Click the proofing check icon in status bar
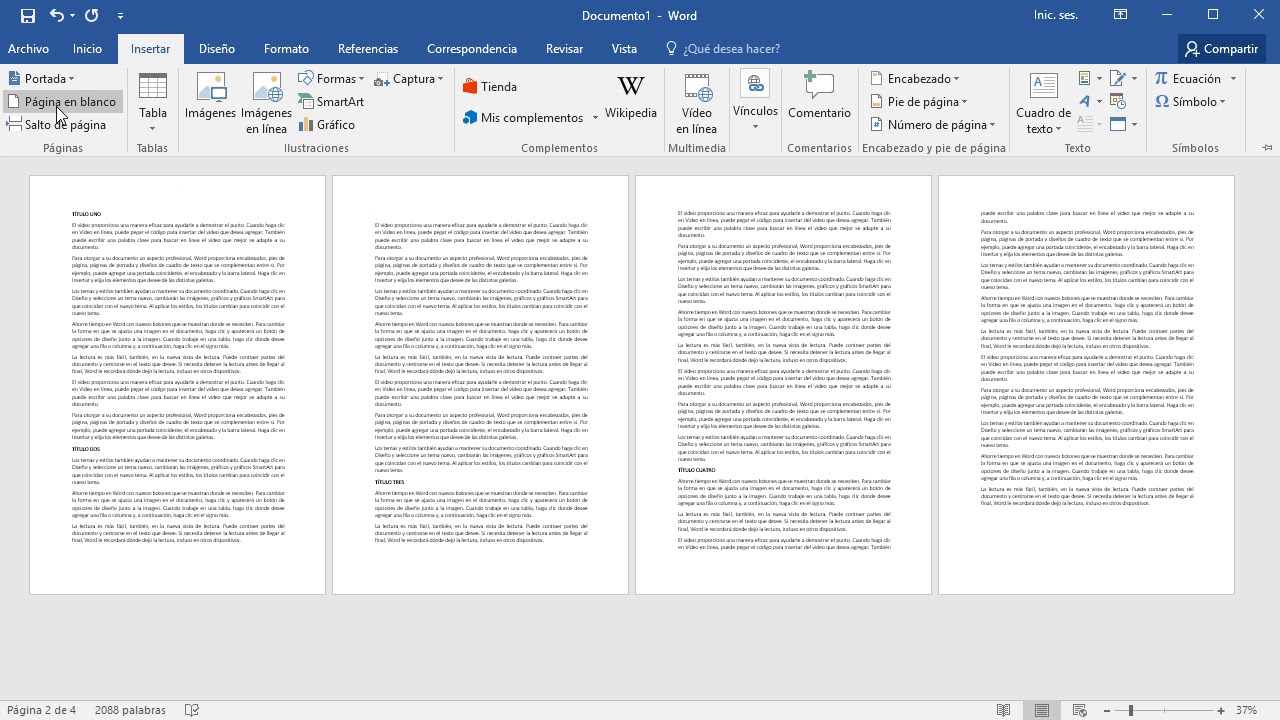The width and height of the screenshot is (1280, 720). click(192, 710)
